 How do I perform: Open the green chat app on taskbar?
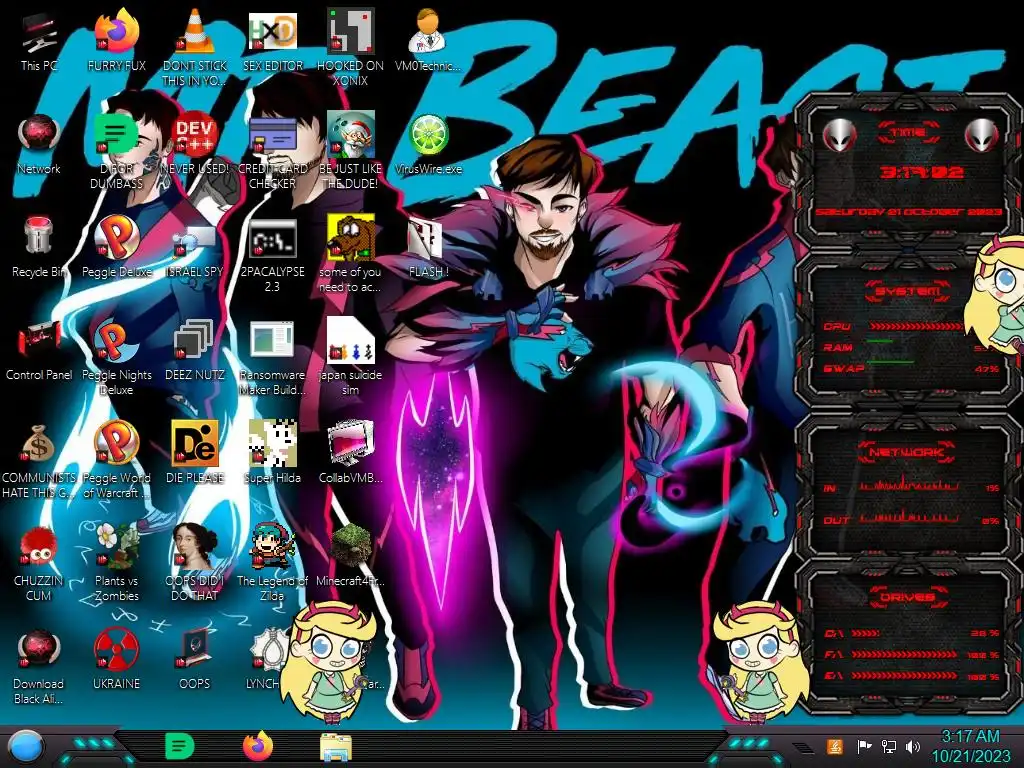[180, 746]
